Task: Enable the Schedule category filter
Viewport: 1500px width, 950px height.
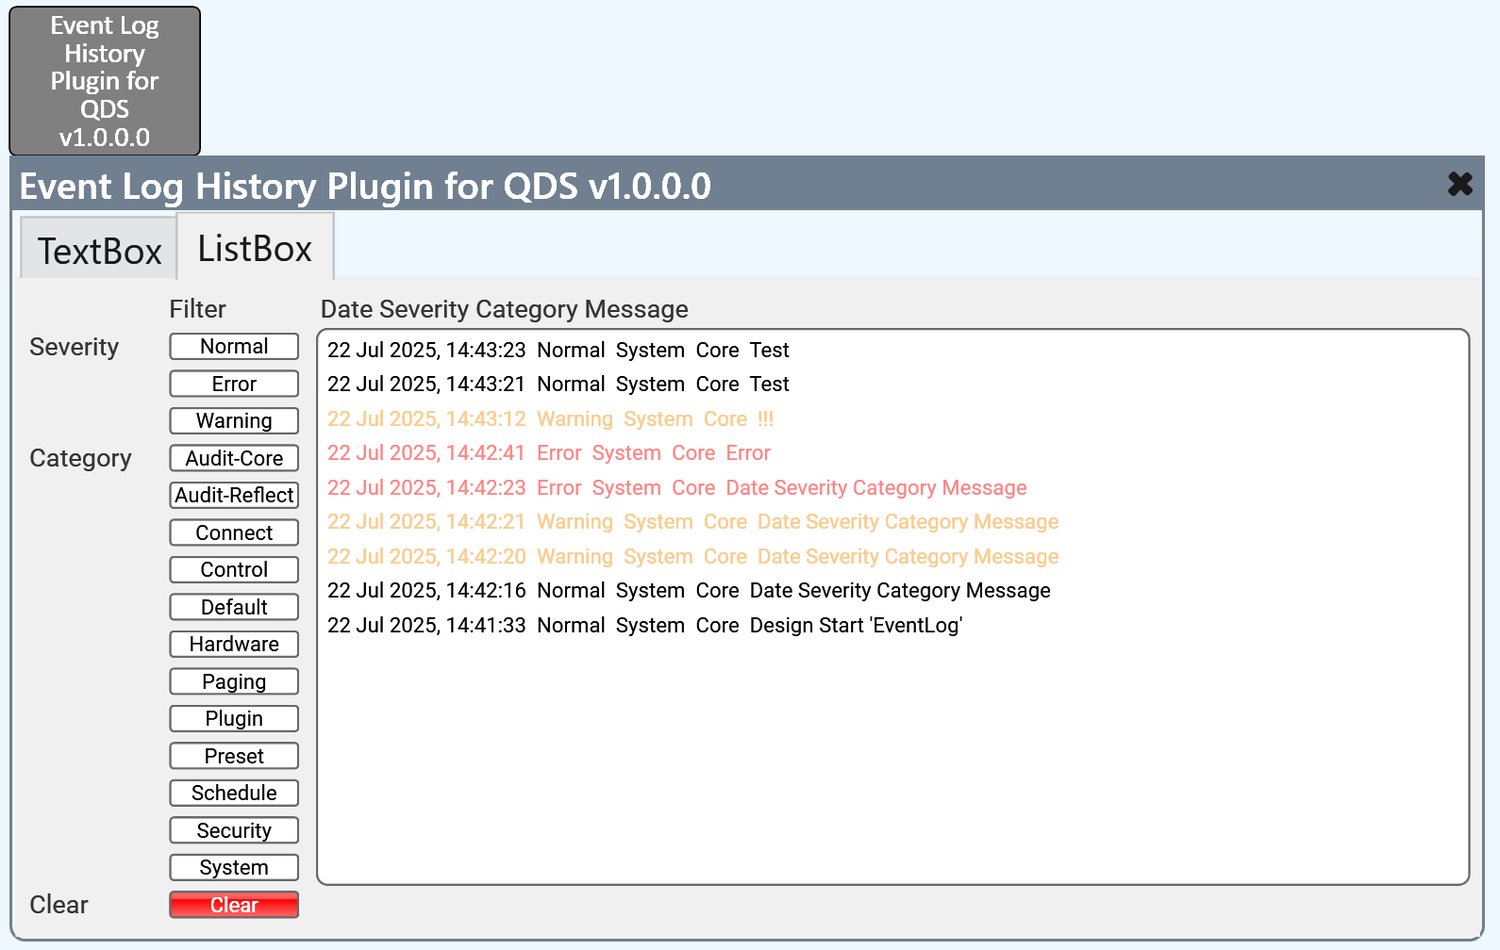Action: tap(234, 793)
